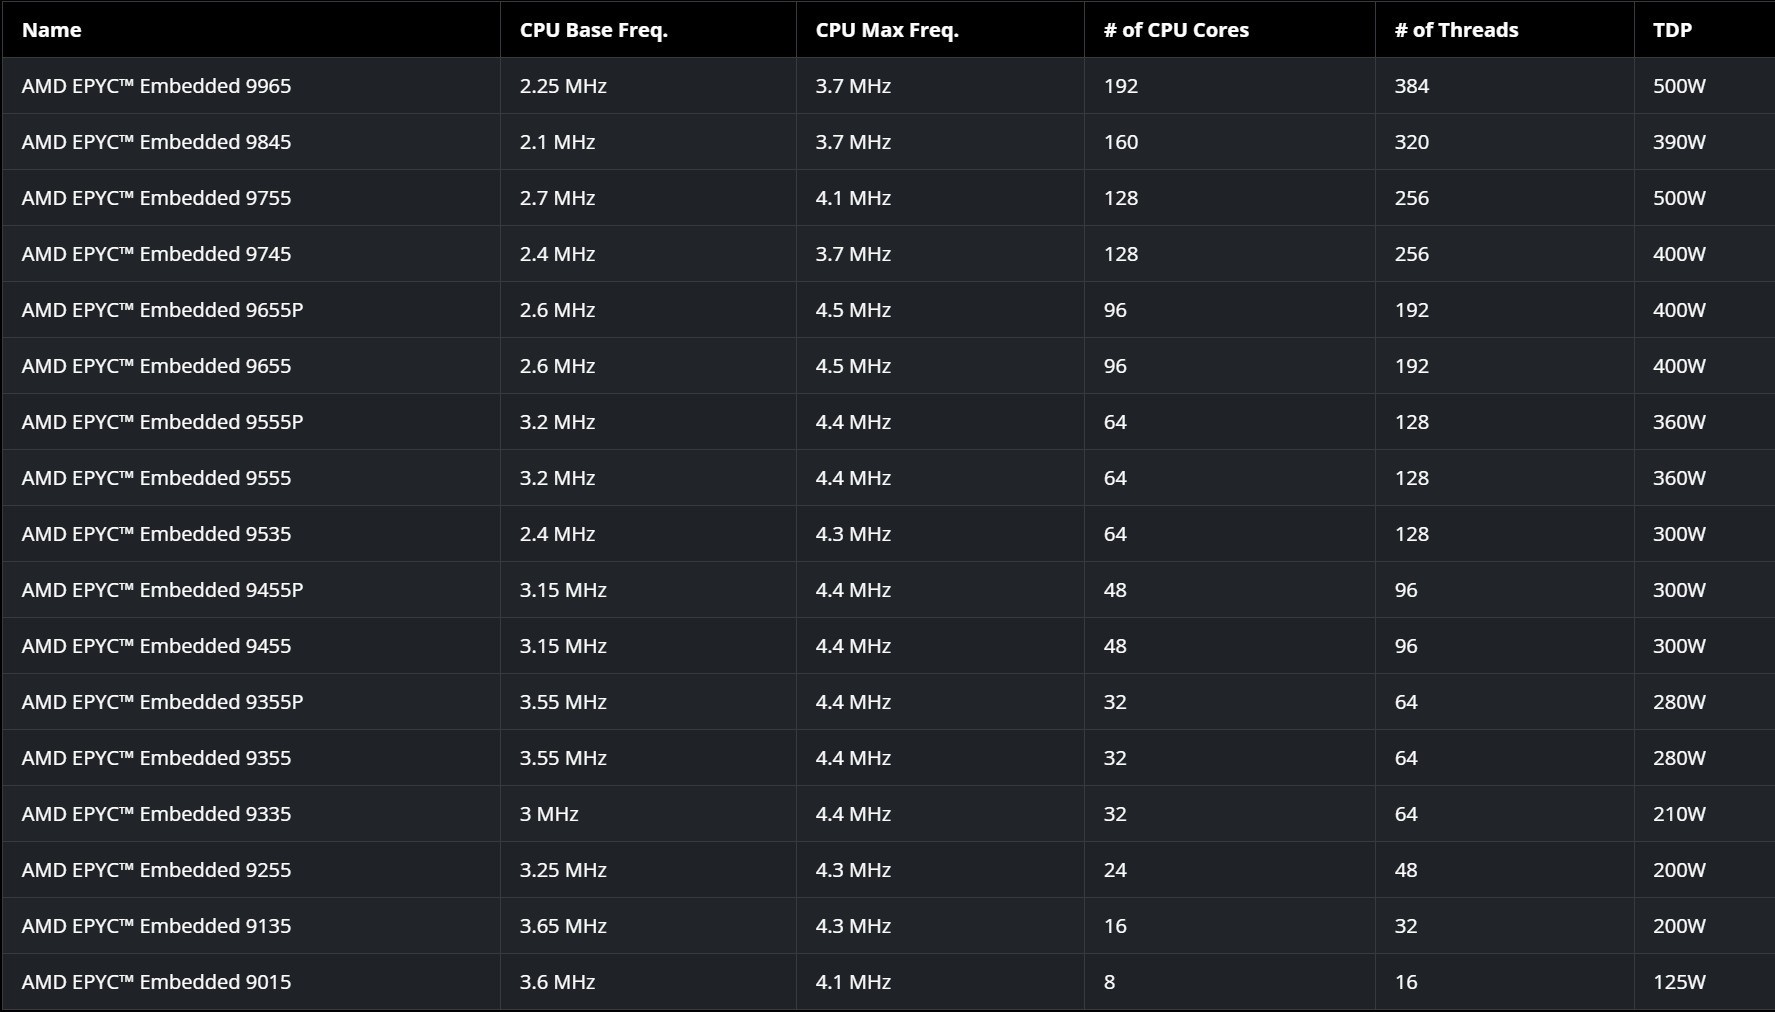Click the 125W TDP cell
This screenshot has width=1775, height=1012.
click(x=1679, y=982)
